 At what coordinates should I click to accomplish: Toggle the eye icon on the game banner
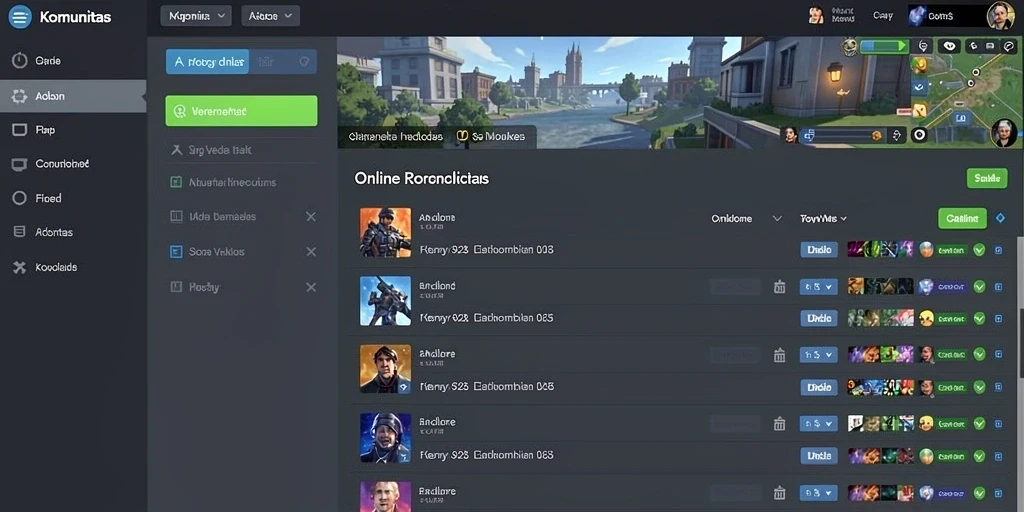coord(949,46)
